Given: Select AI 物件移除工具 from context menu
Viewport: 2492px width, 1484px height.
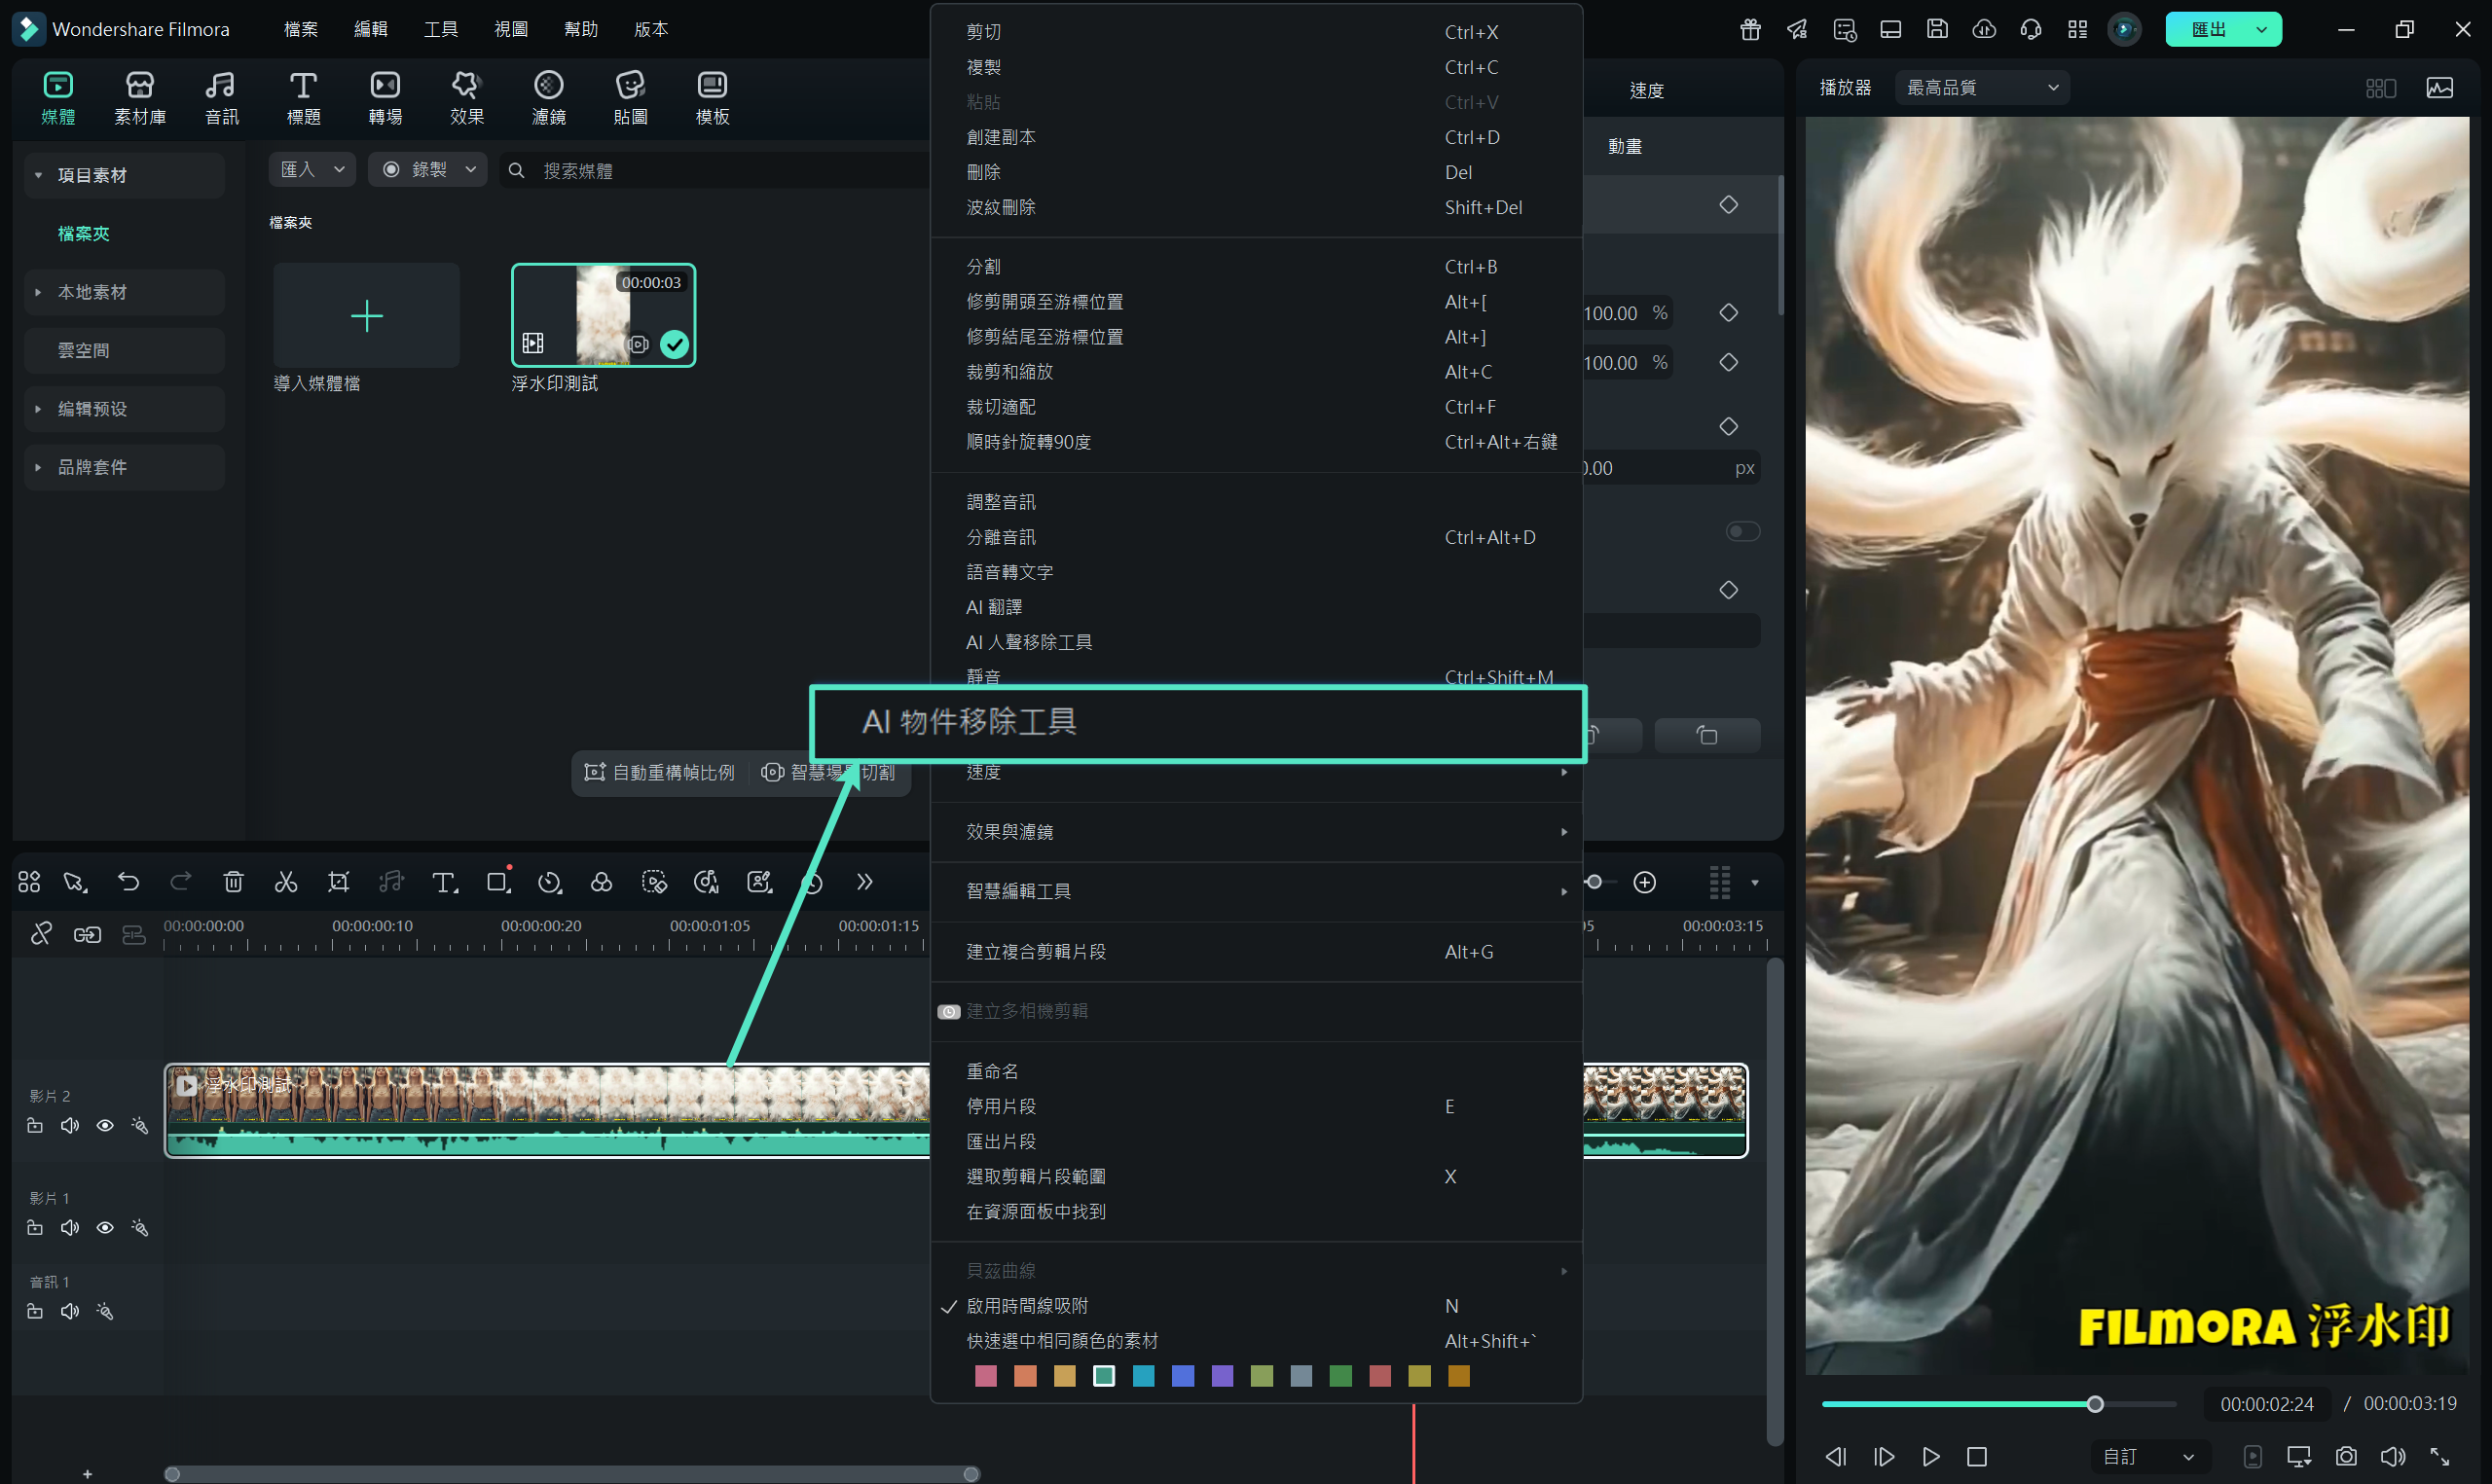Looking at the screenshot, I should point(1198,722).
